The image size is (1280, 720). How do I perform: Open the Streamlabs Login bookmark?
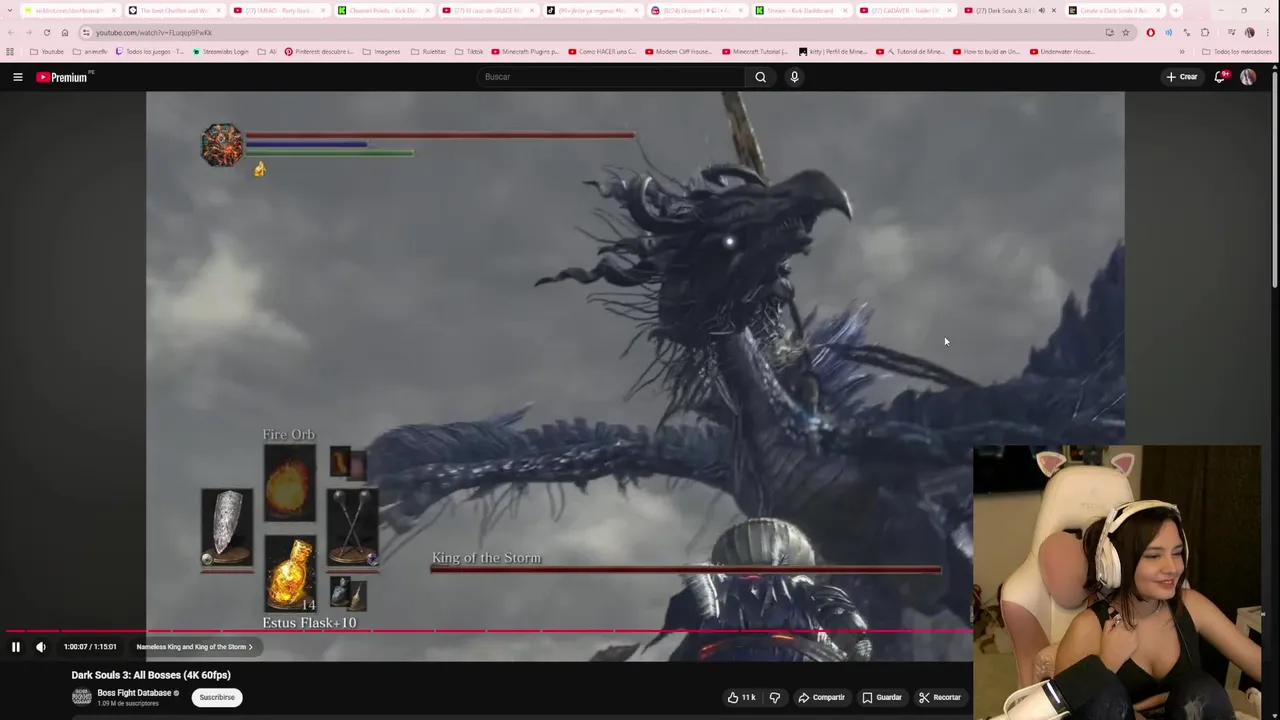pos(220,51)
